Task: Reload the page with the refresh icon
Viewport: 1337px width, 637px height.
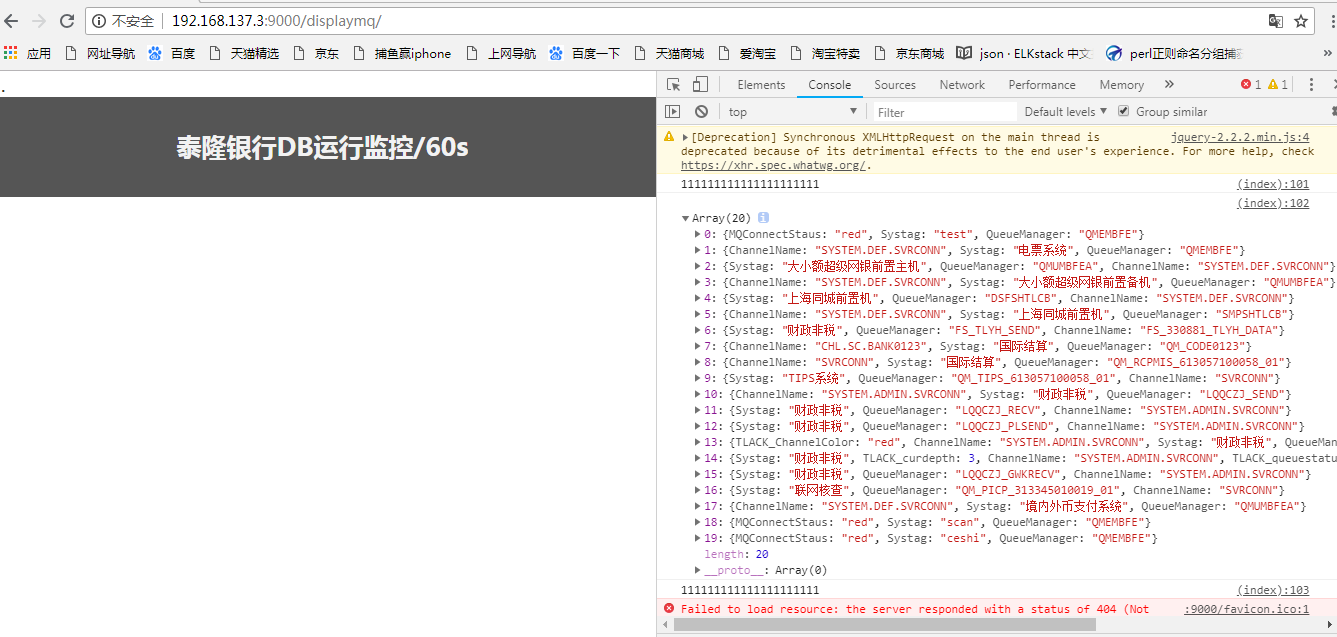Action: point(67,20)
